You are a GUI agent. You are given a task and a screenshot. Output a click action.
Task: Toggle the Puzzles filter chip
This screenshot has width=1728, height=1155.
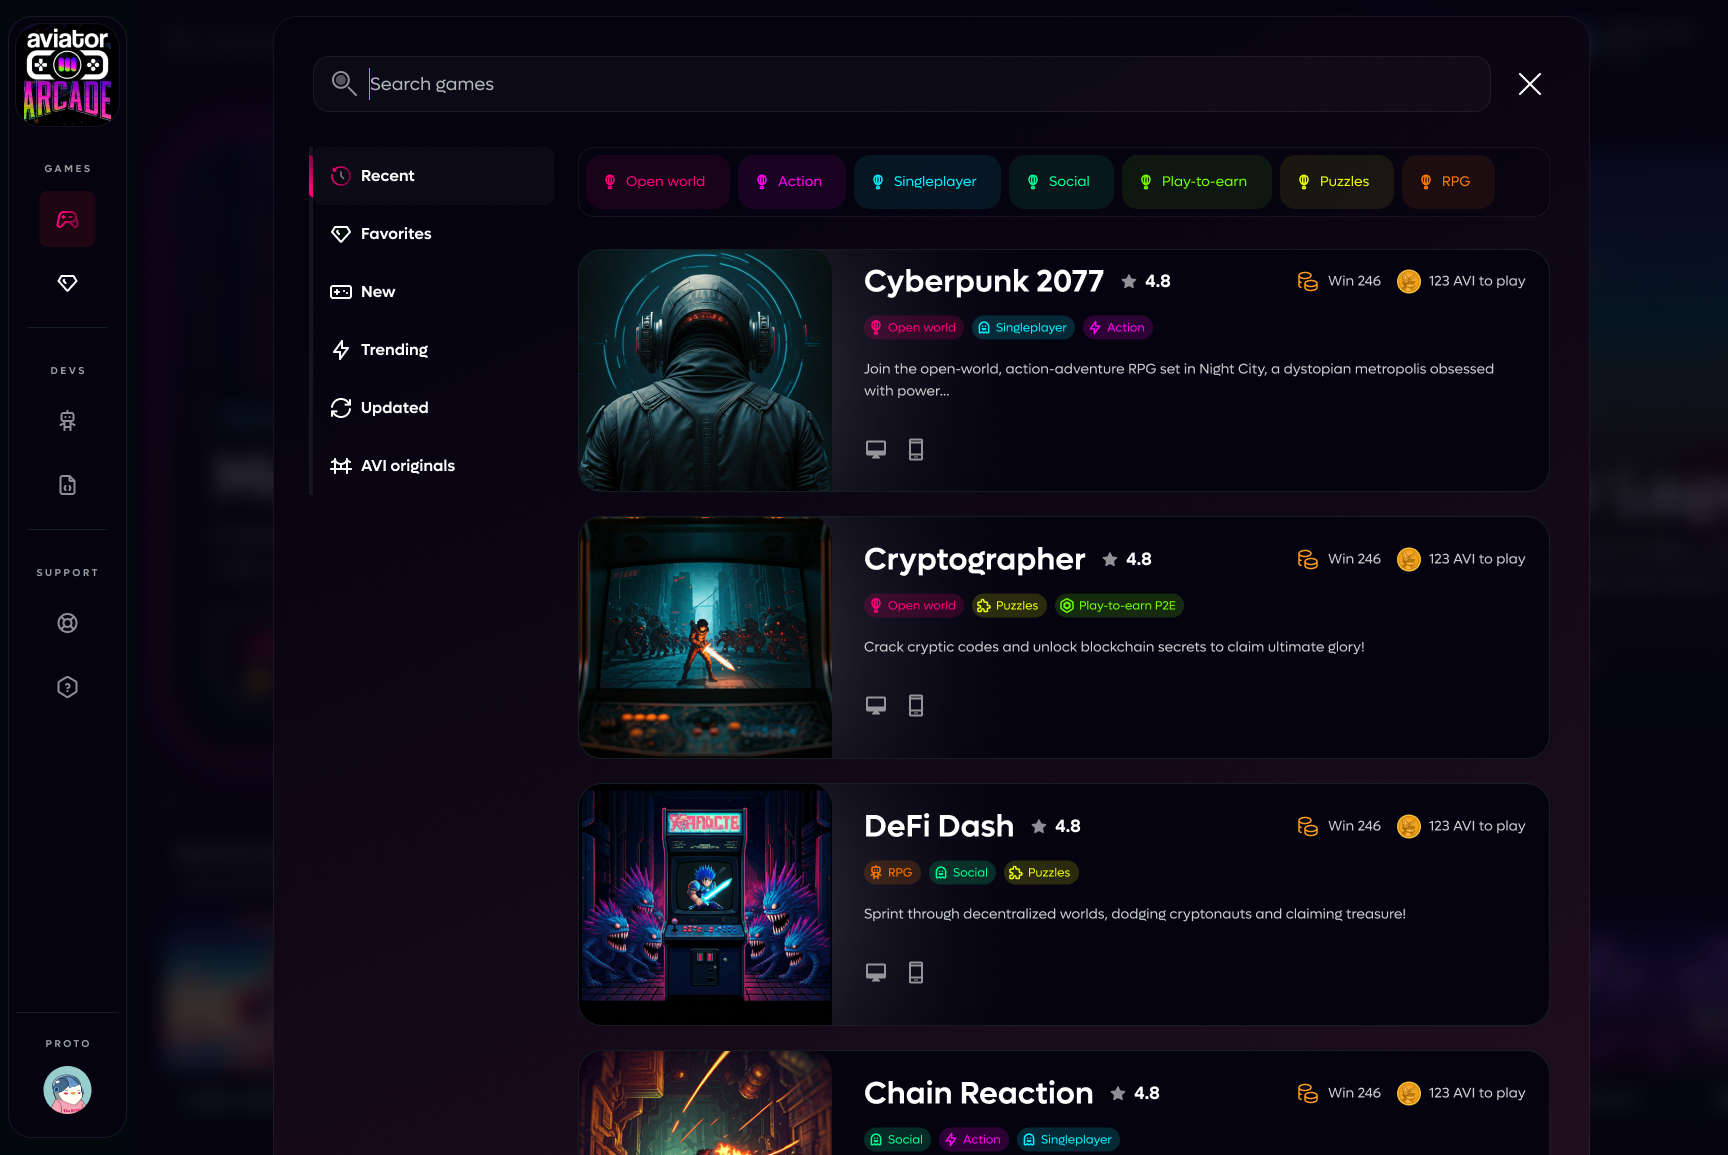1337,182
